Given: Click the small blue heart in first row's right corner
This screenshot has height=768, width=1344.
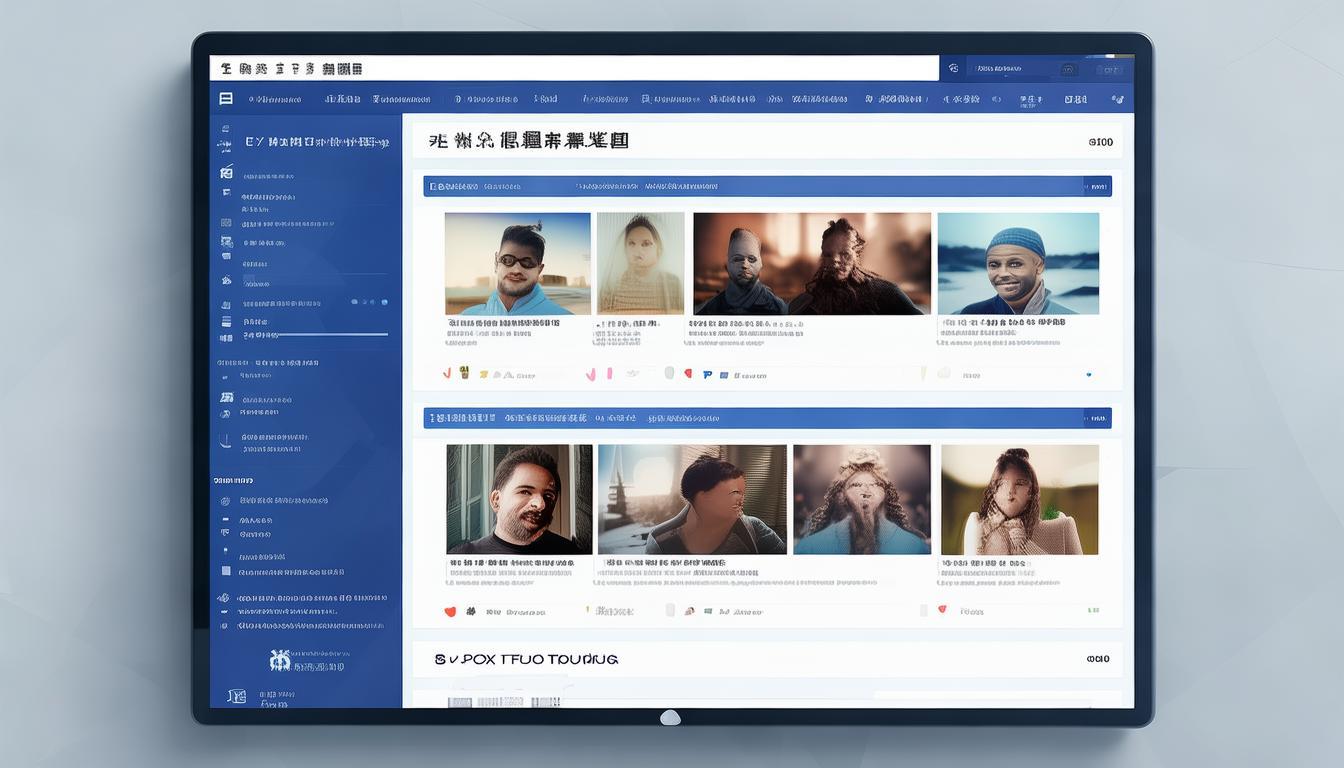Looking at the screenshot, I should click(1089, 375).
